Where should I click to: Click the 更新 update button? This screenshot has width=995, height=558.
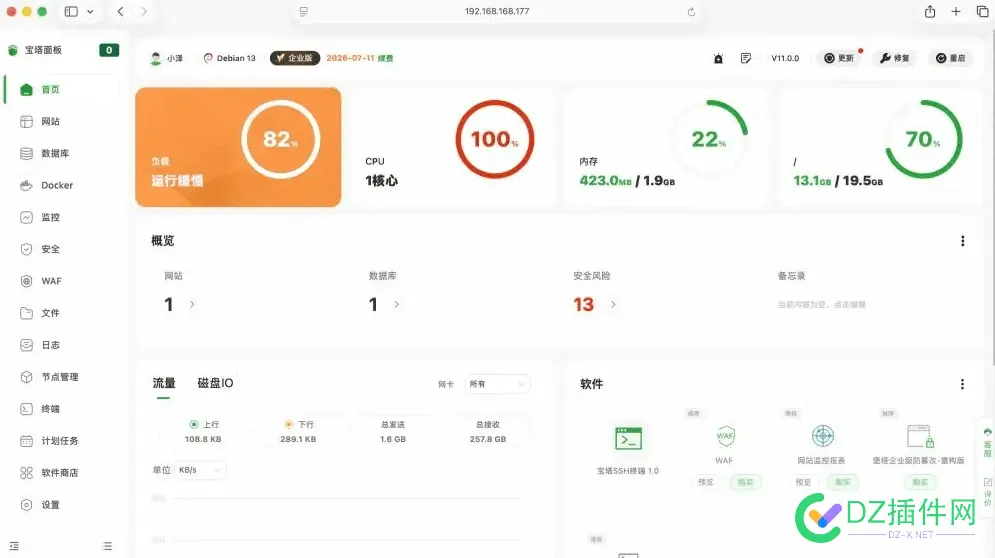tap(839, 58)
